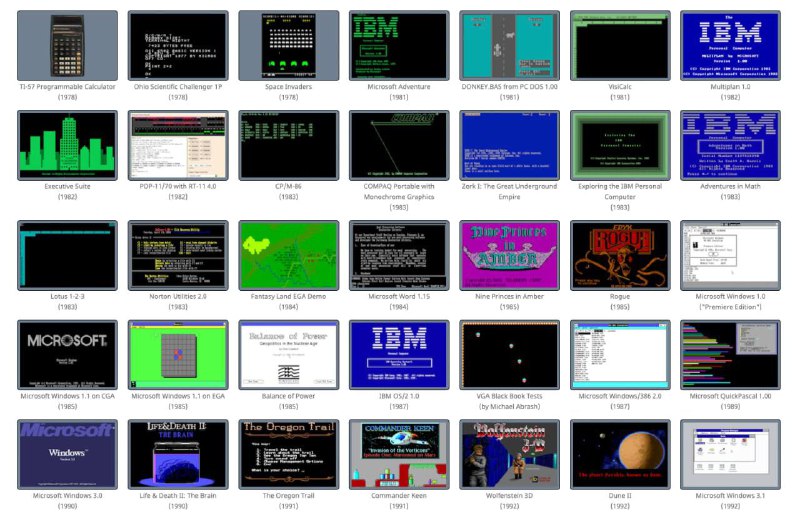Image resolution: width=800 pixels, height=519 pixels.
Task: Open the Norton Utilities 2.0 link
Action: (178, 296)
